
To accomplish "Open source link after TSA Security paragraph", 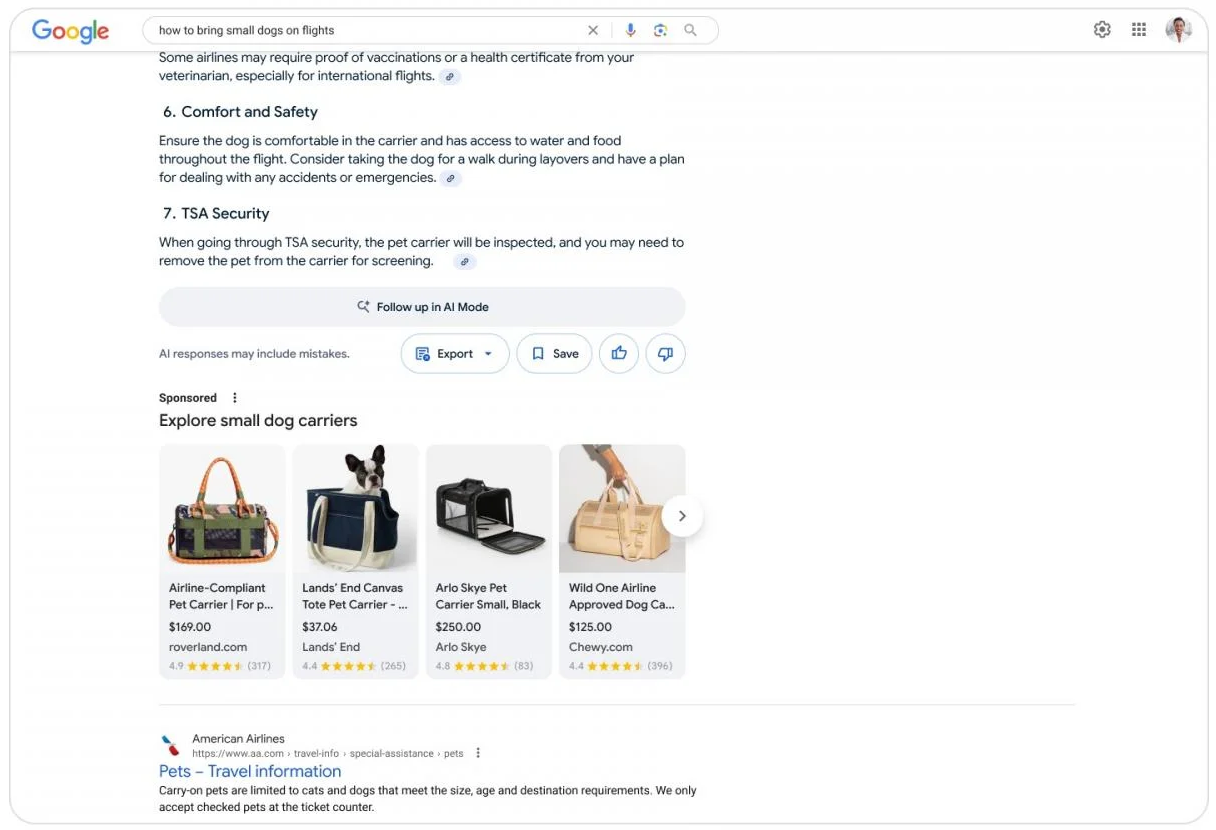I will tap(465, 262).
